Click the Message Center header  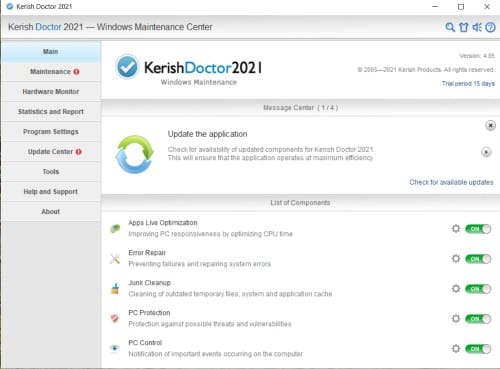(301, 108)
